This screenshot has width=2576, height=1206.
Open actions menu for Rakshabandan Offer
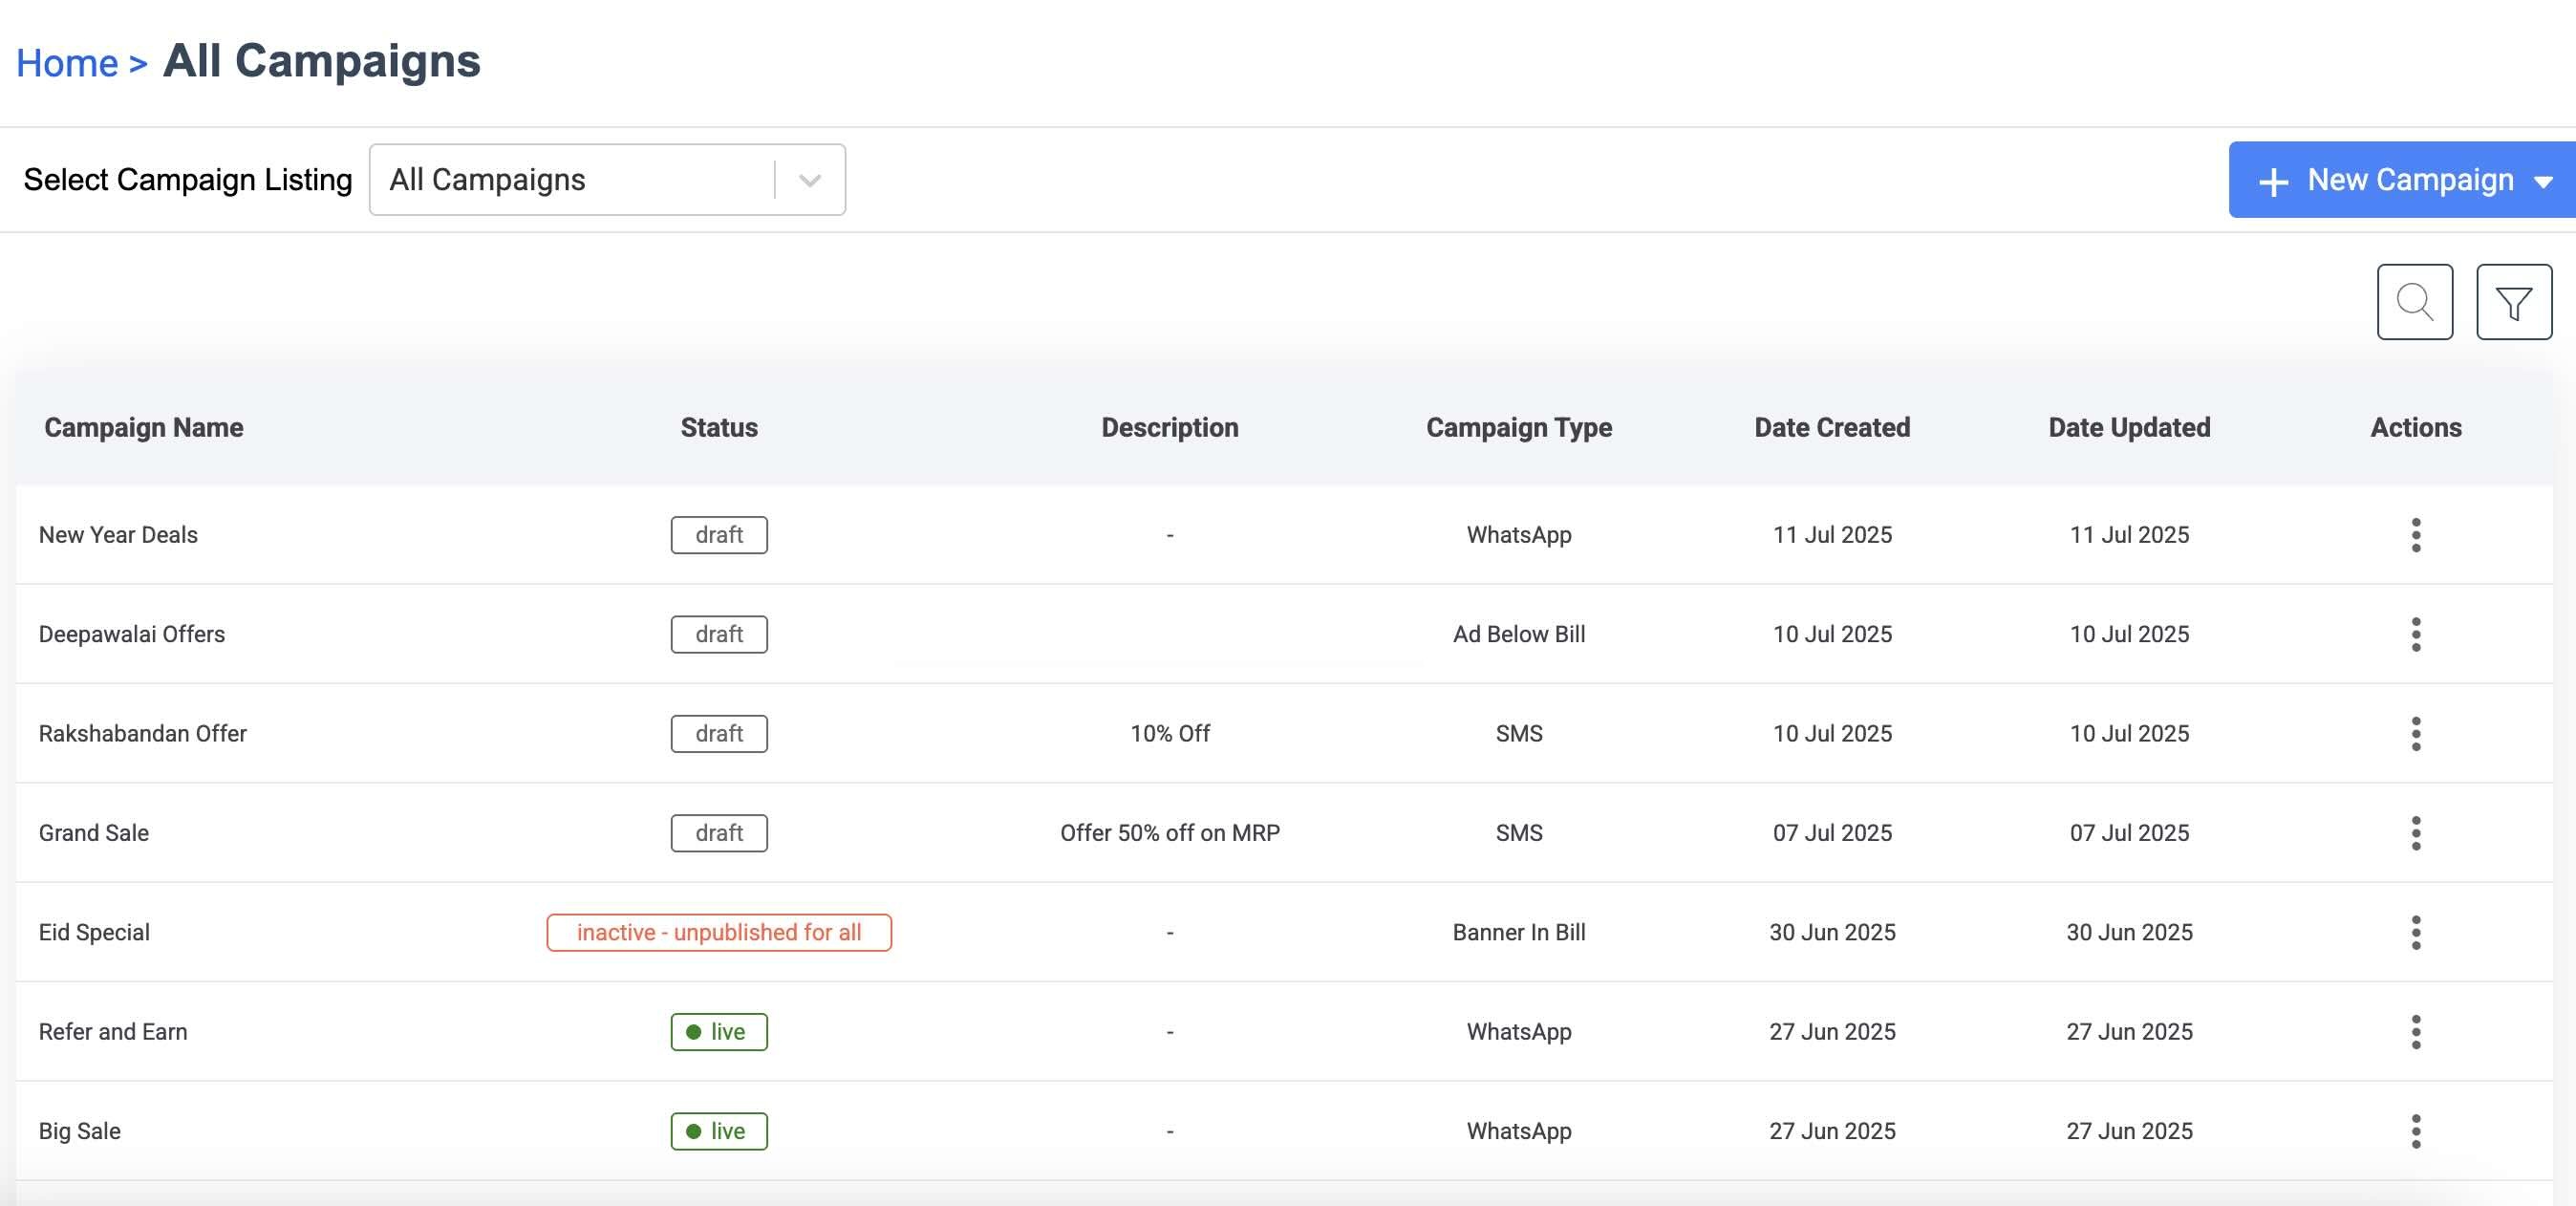pyautogui.click(x=2415, y=733)
